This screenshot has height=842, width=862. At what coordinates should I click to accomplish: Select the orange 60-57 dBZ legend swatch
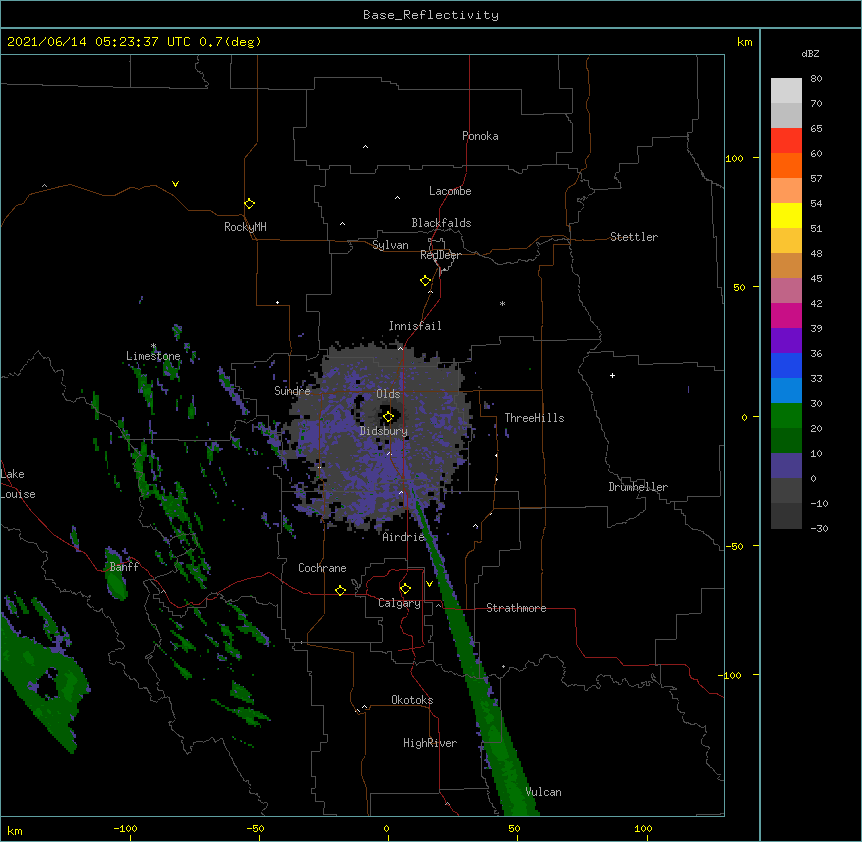click(x=786, y=165)
